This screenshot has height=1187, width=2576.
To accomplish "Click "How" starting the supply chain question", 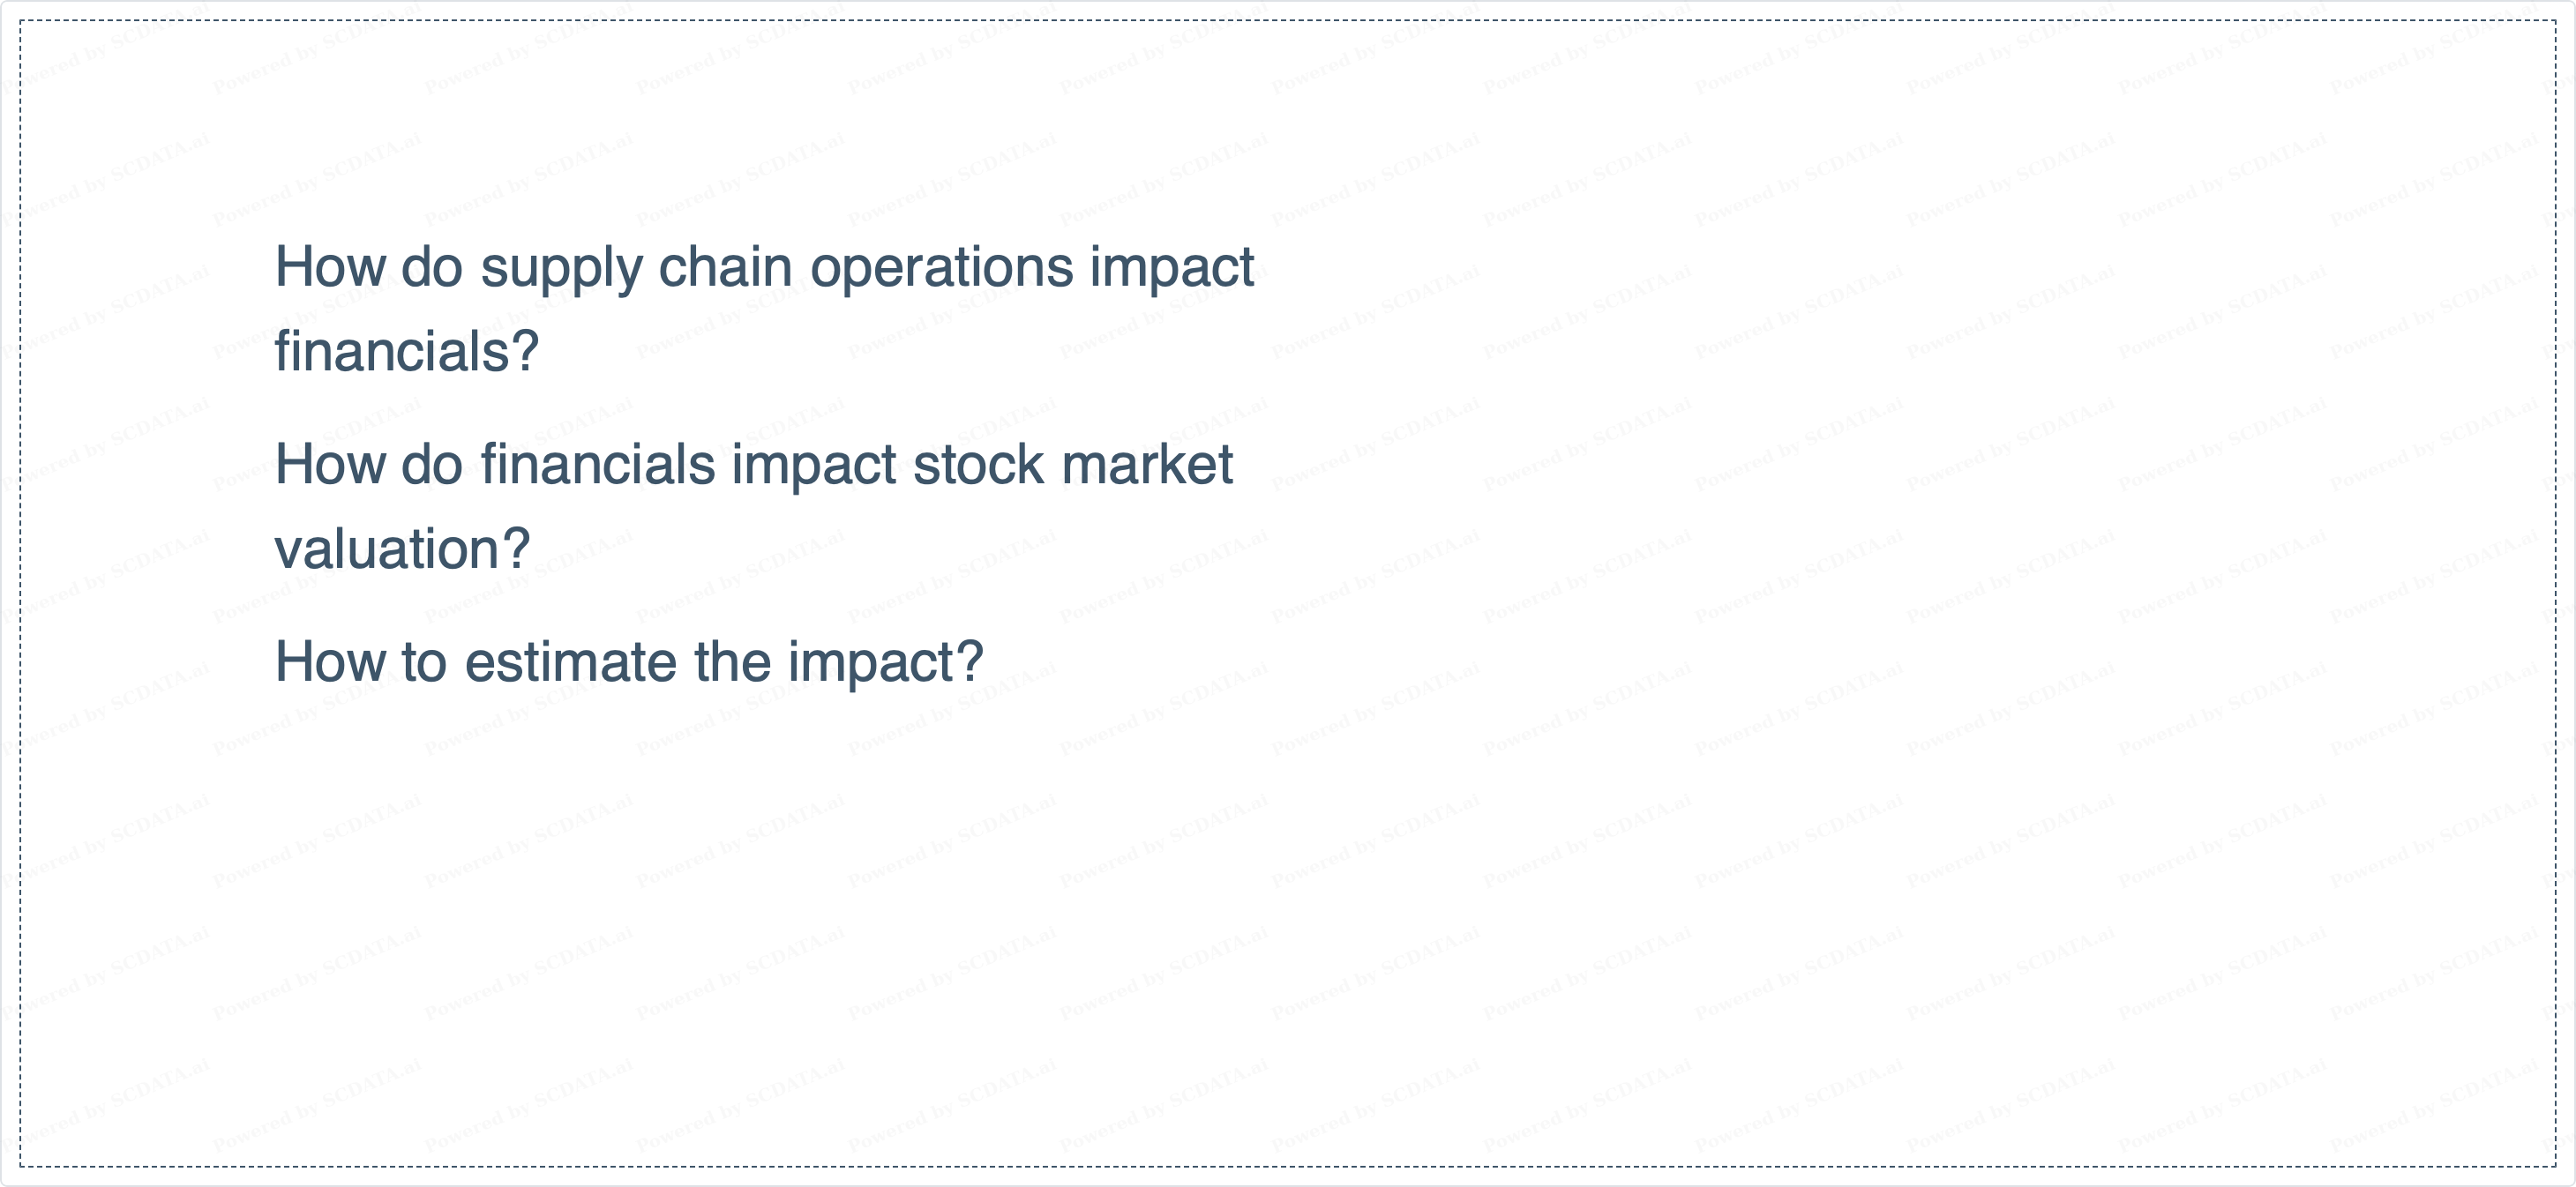I will [328, 267].
